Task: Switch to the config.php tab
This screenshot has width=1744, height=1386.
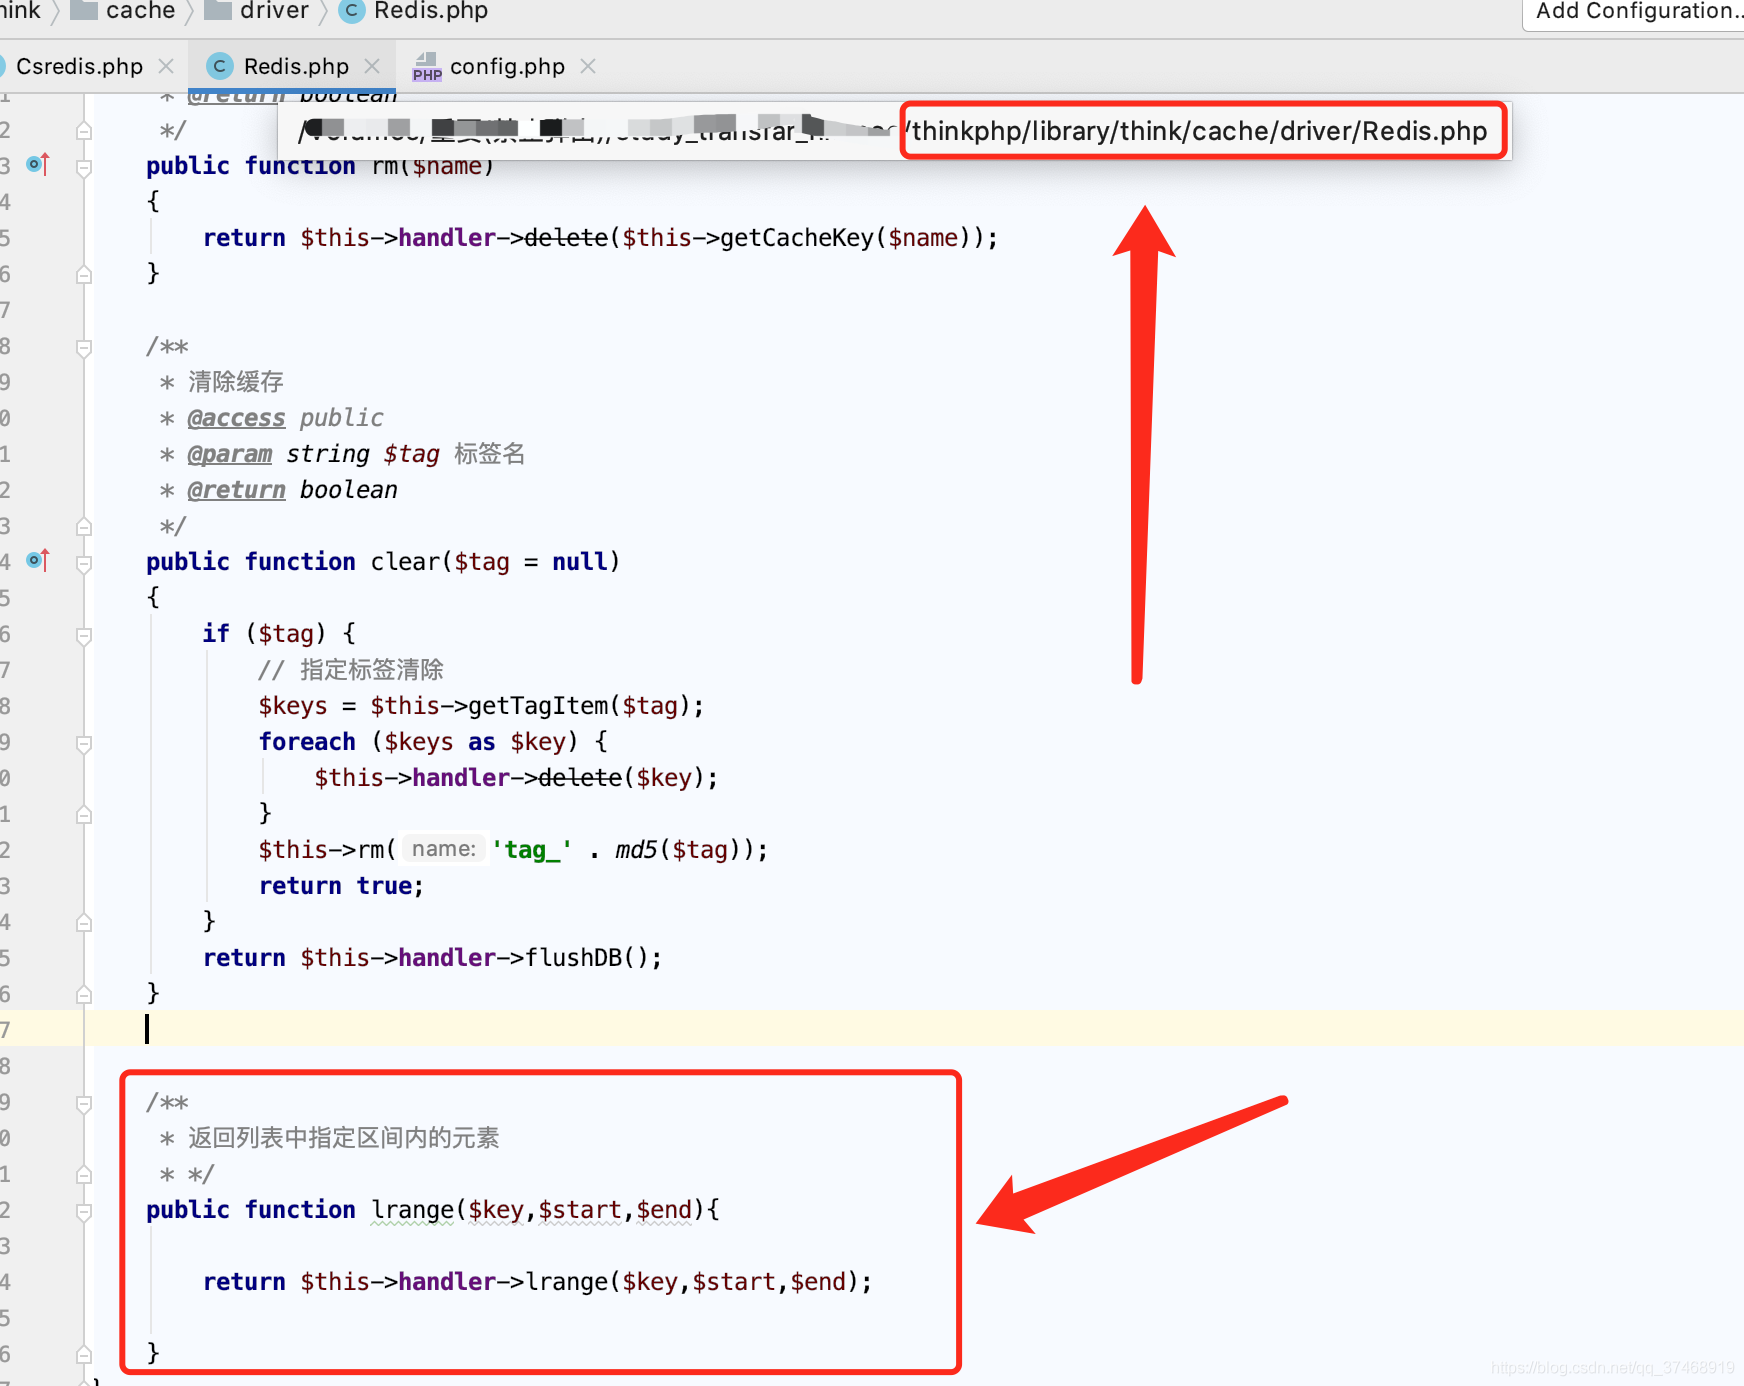Action: pos(506,66)
